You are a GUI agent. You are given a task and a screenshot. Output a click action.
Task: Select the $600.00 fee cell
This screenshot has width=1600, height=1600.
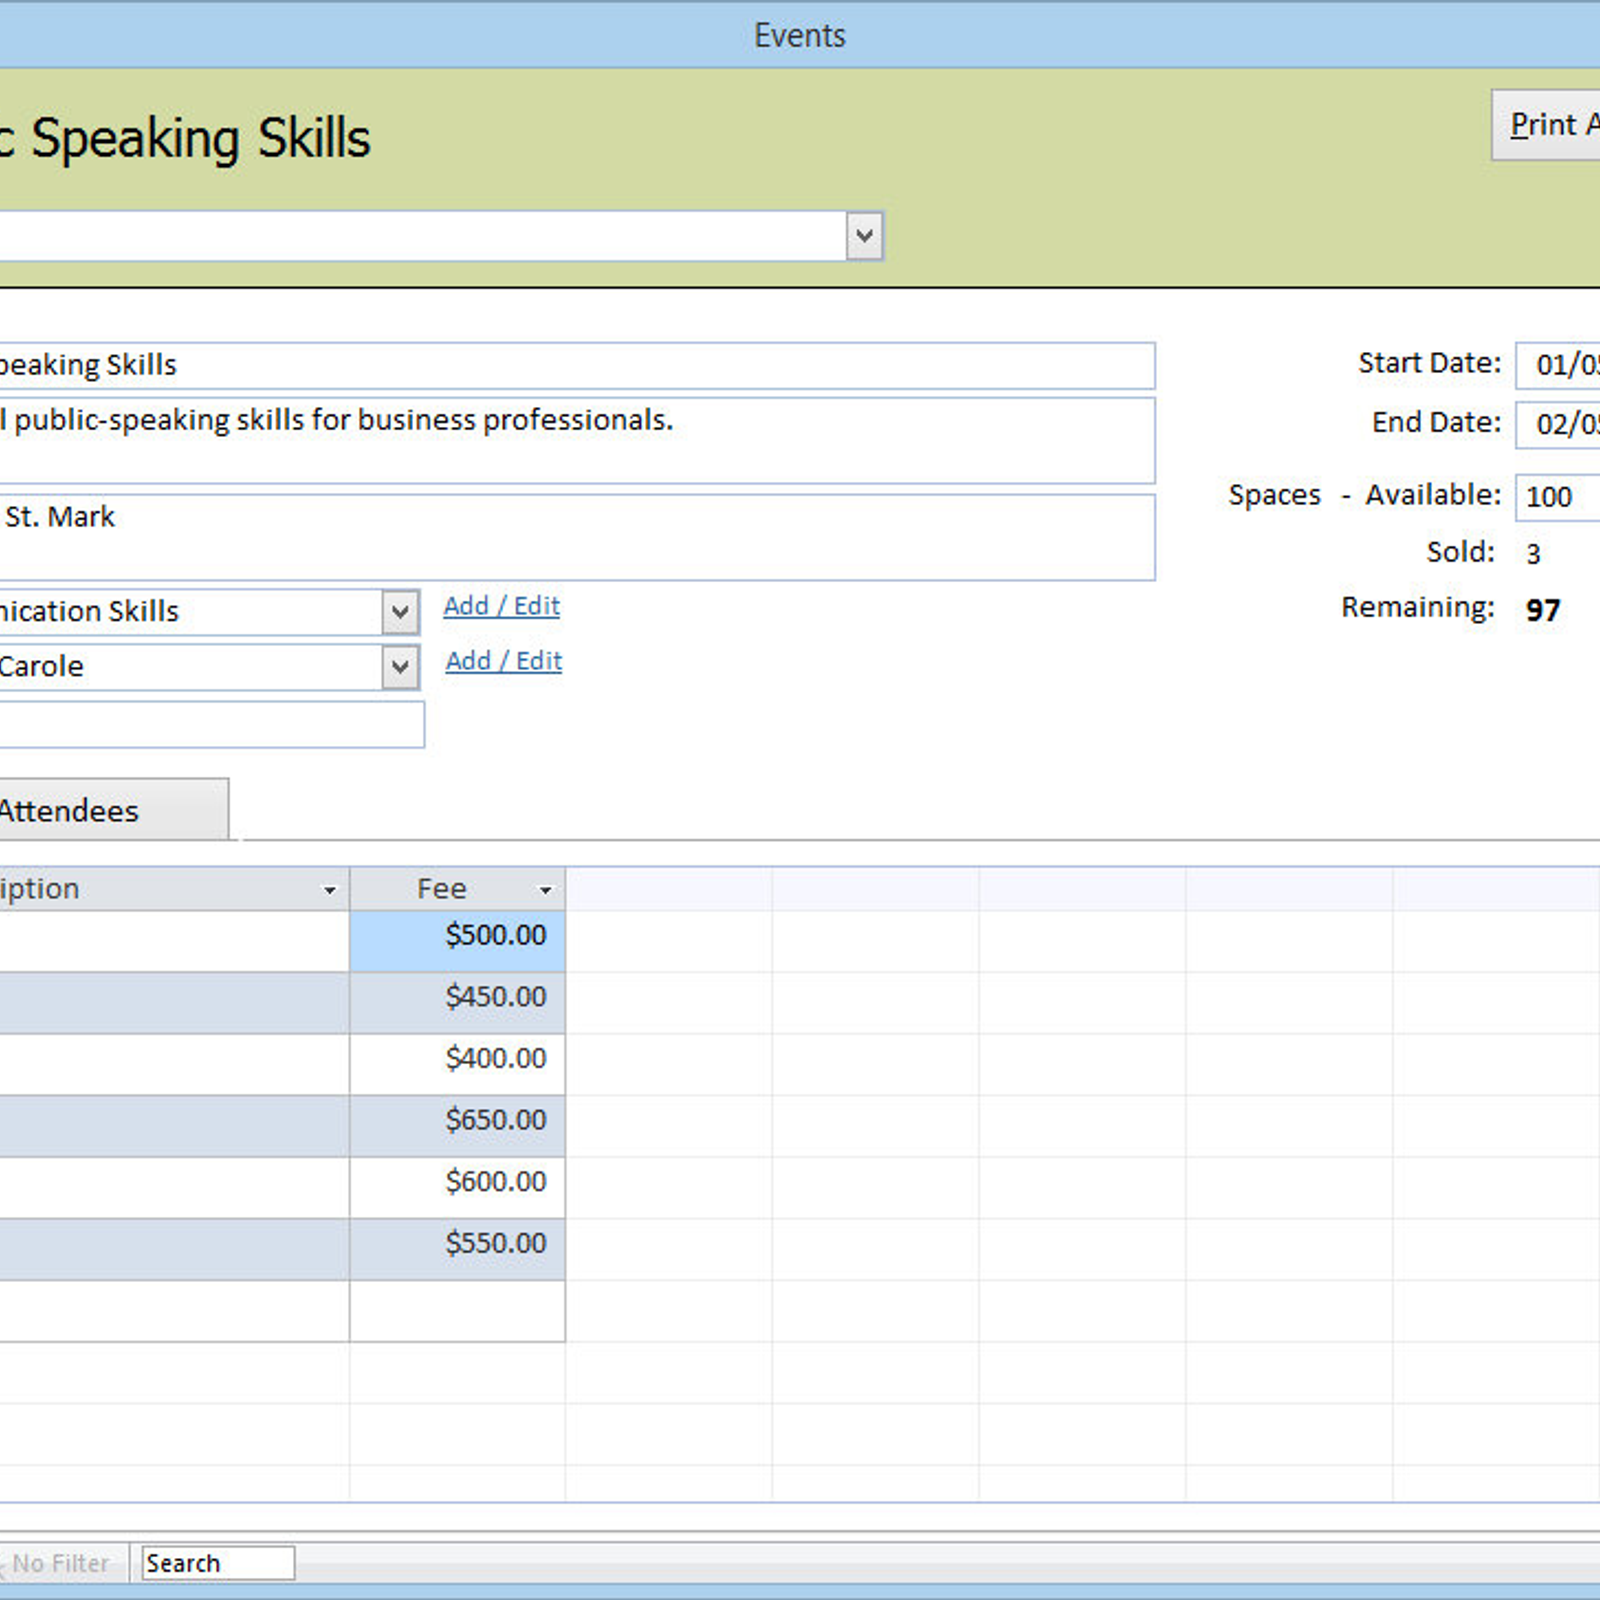tap(457, 1188)
